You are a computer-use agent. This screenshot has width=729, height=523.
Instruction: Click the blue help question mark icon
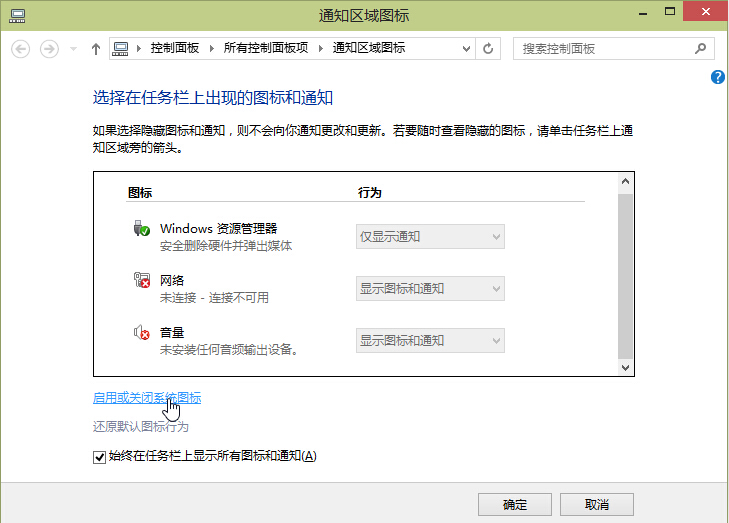coord(718,78)
